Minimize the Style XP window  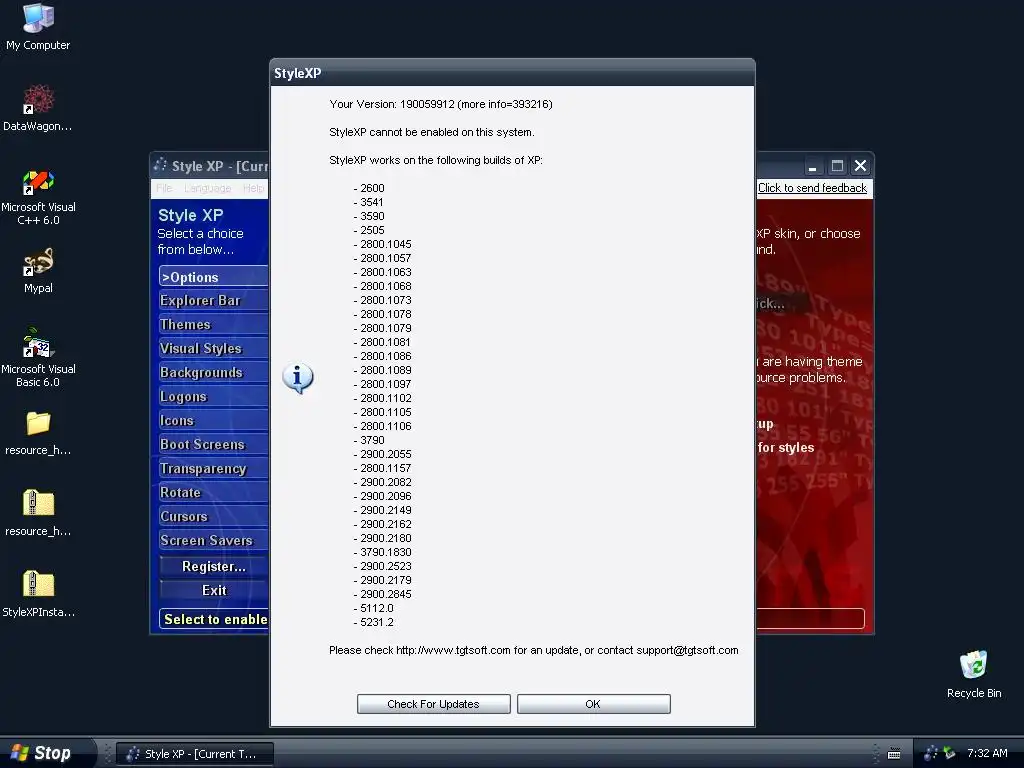pos(812,166)
